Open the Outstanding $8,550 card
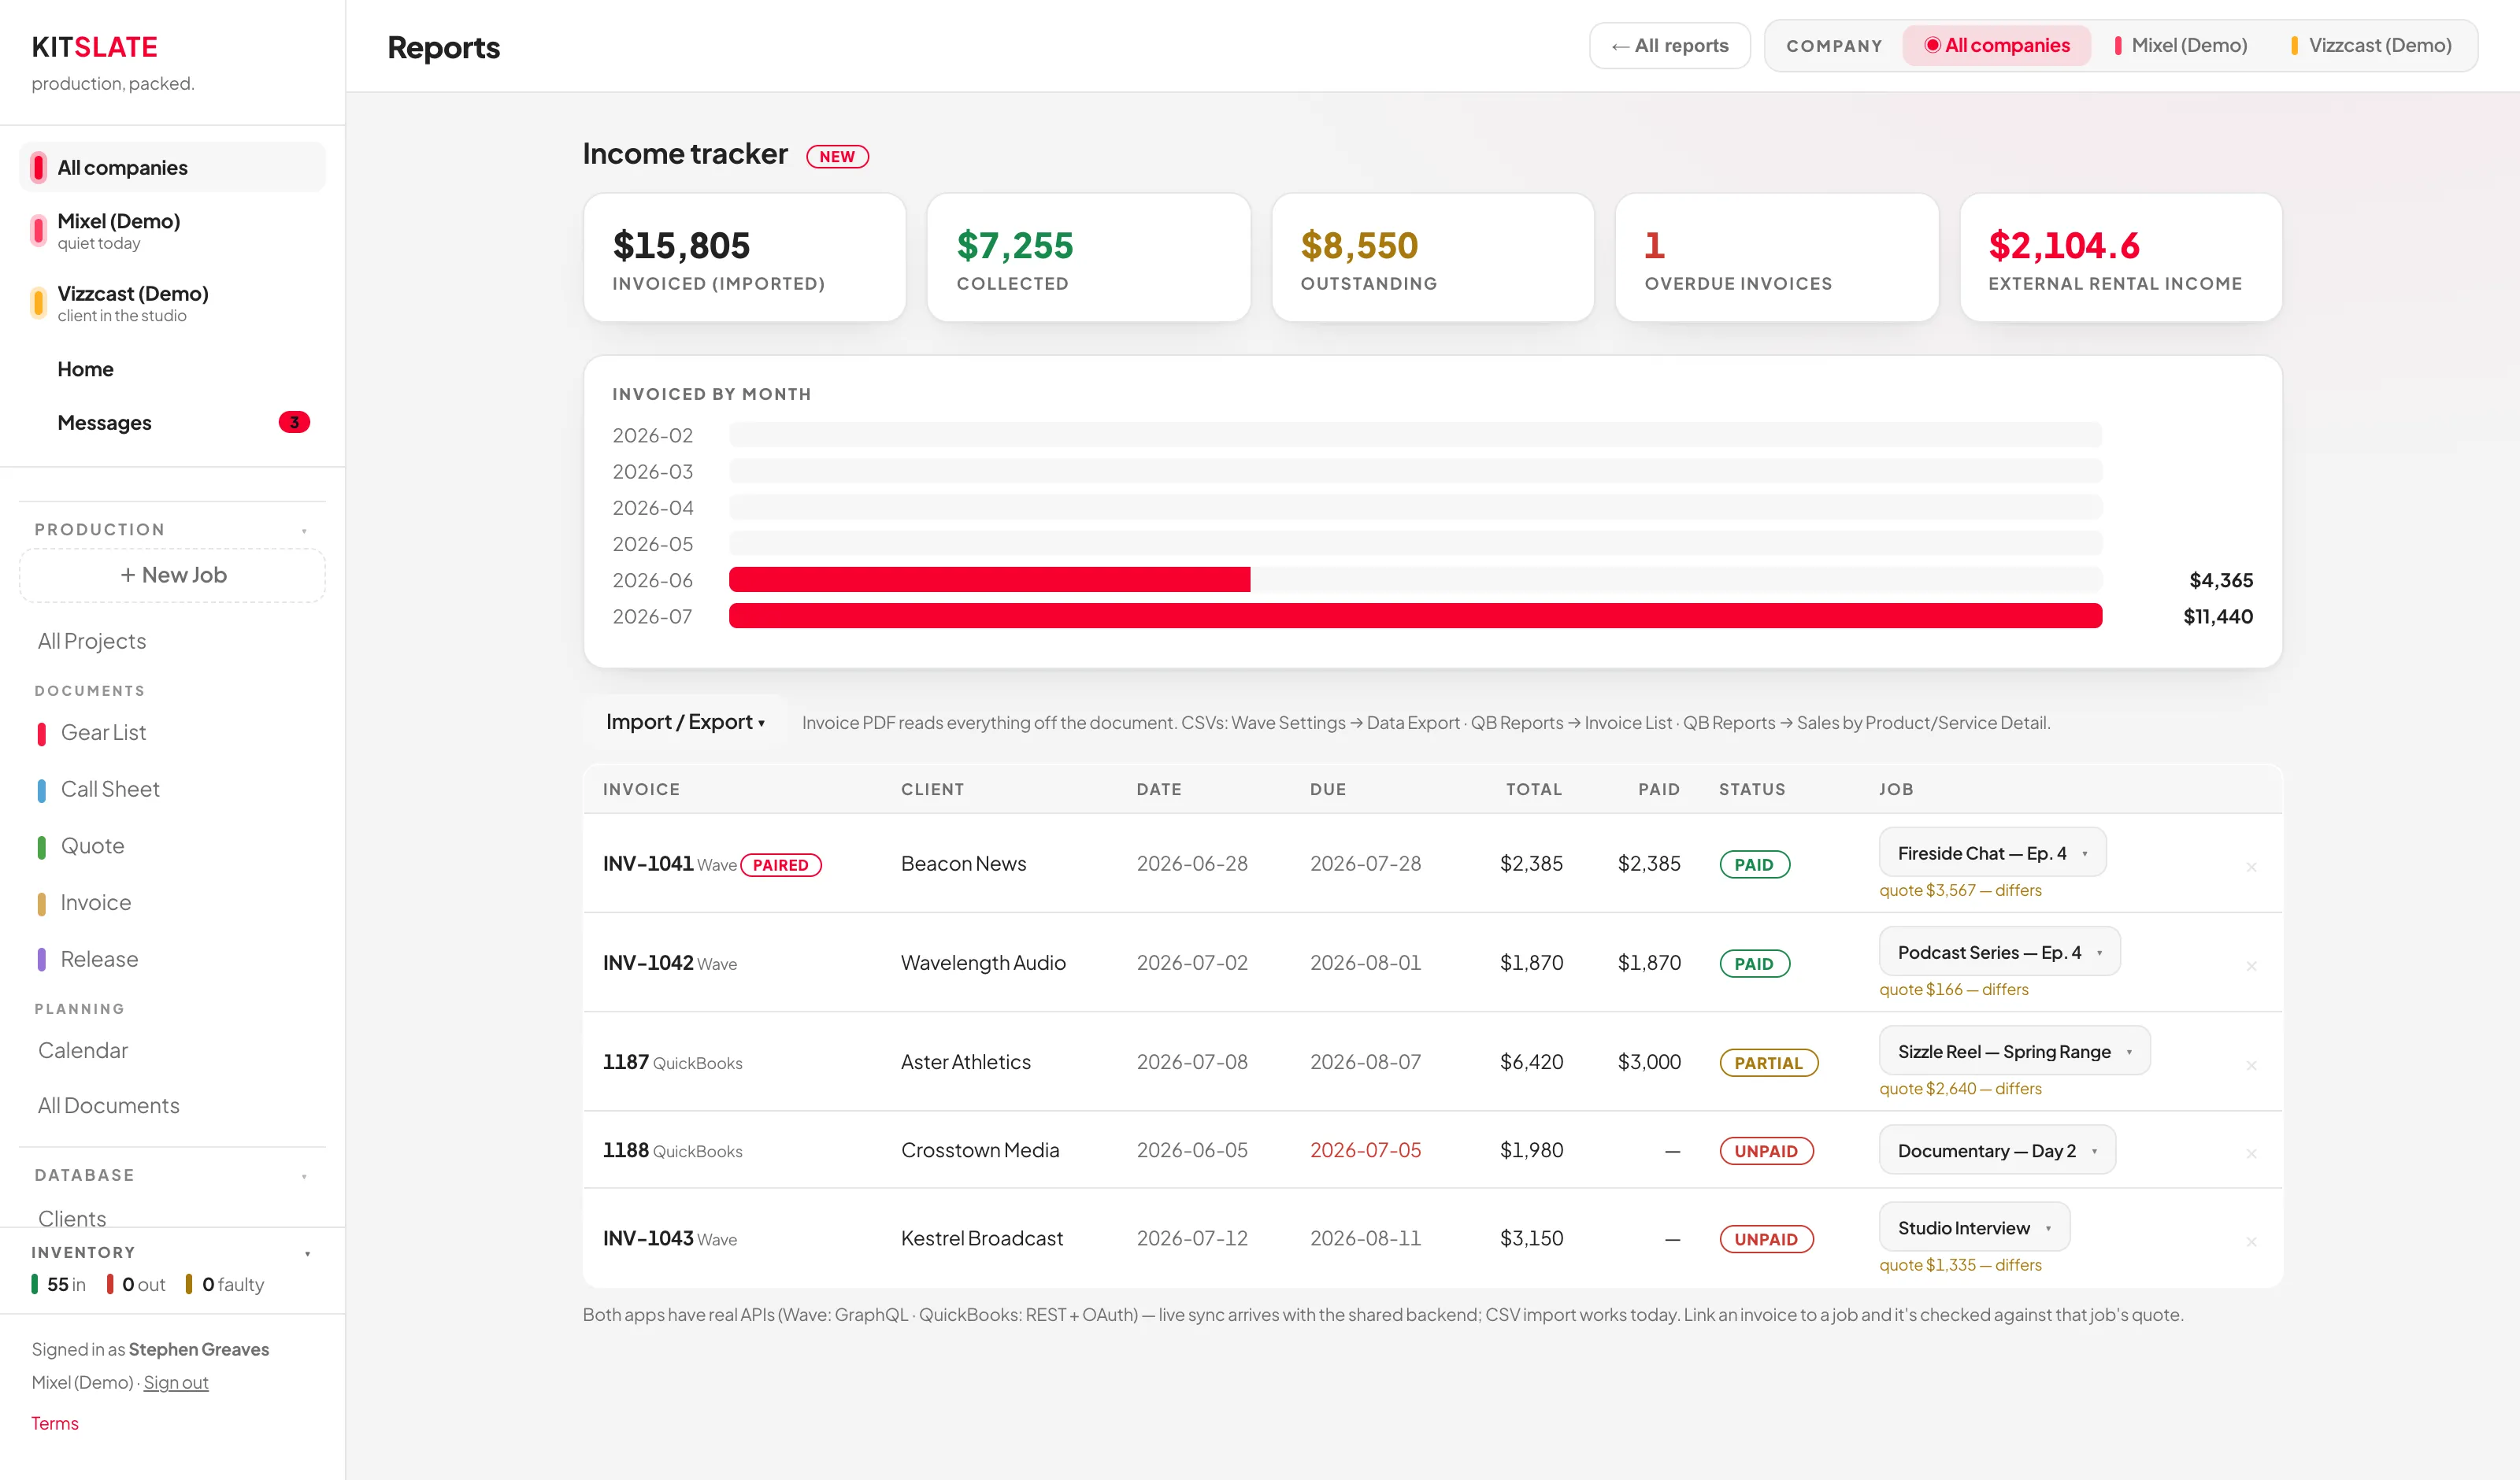 pyautogui.click(x=1432, y=257)
